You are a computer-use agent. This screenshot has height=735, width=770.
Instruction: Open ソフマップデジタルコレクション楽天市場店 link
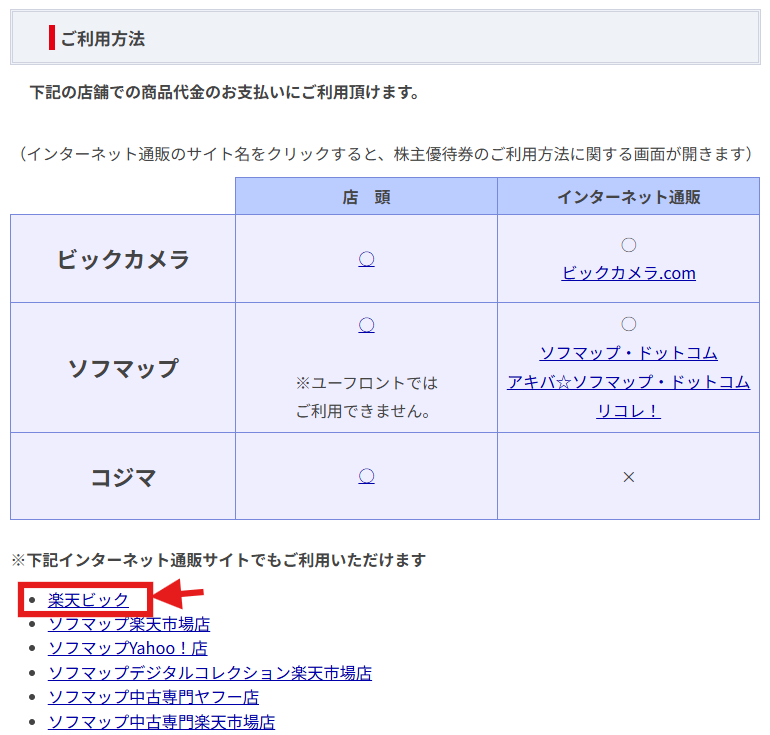click(210, 673)
